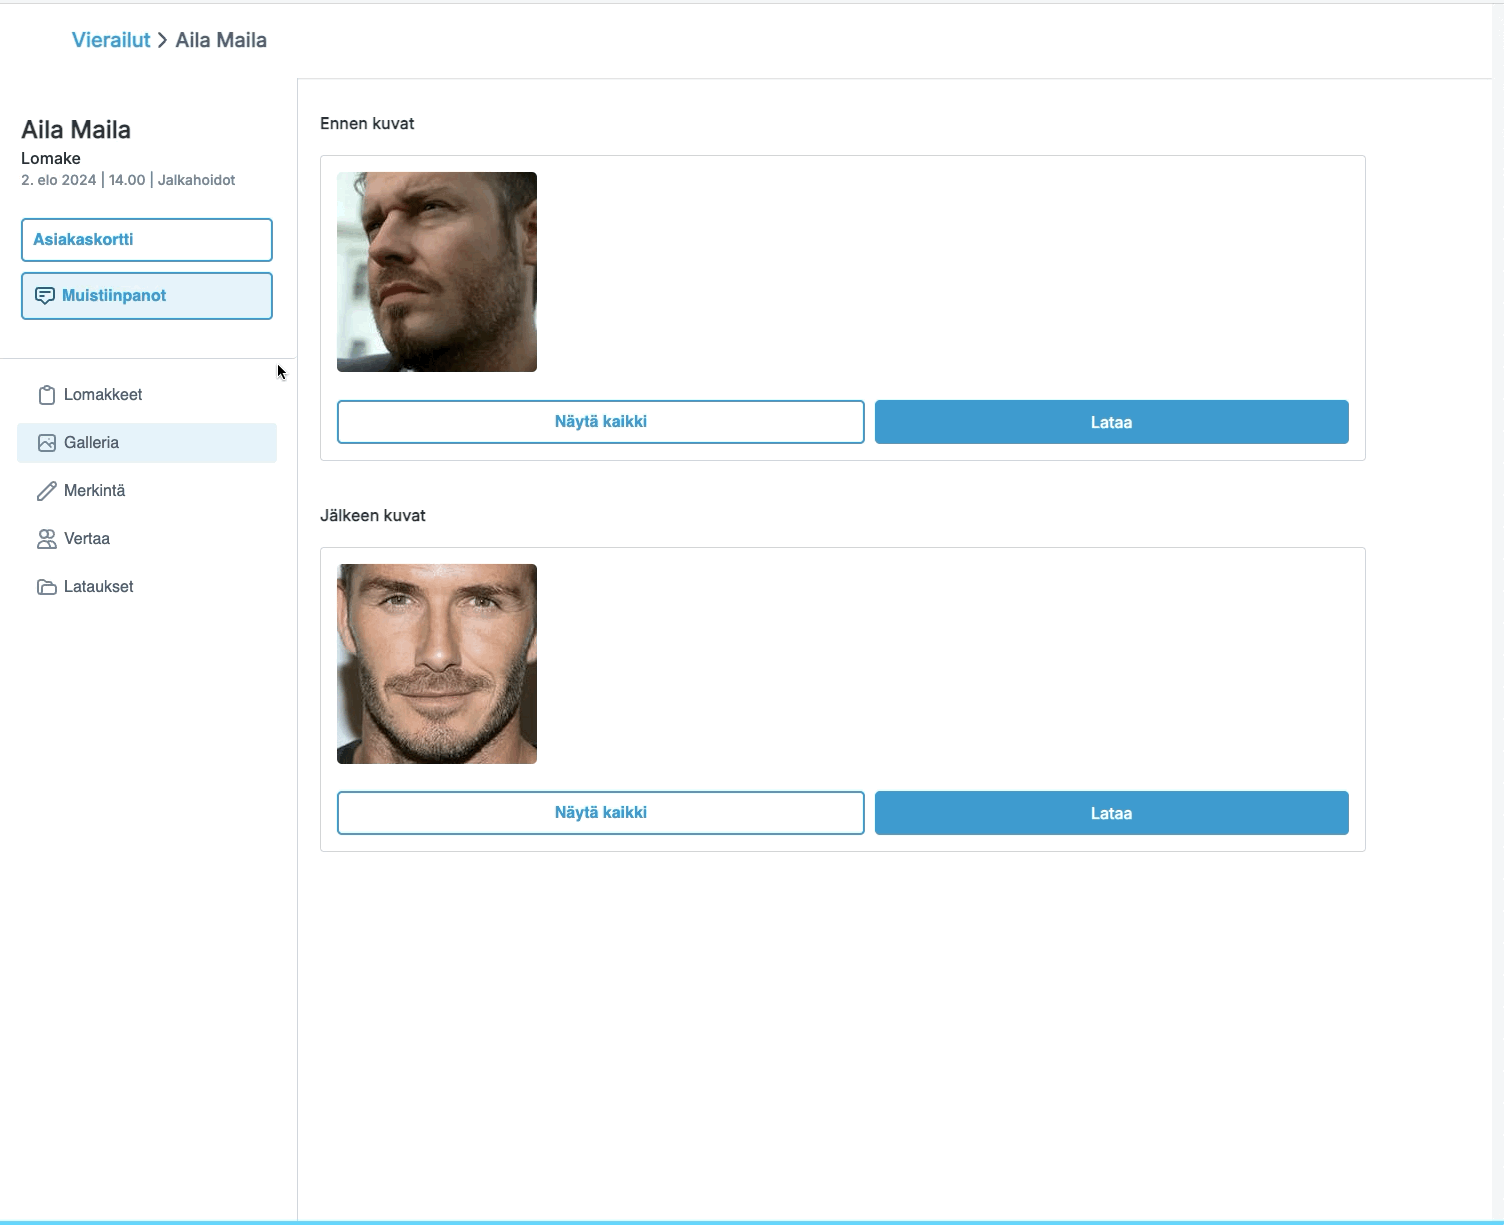Click the Aila Maila sidebar heading
Screen dimensions: 1504x1225
76,130
